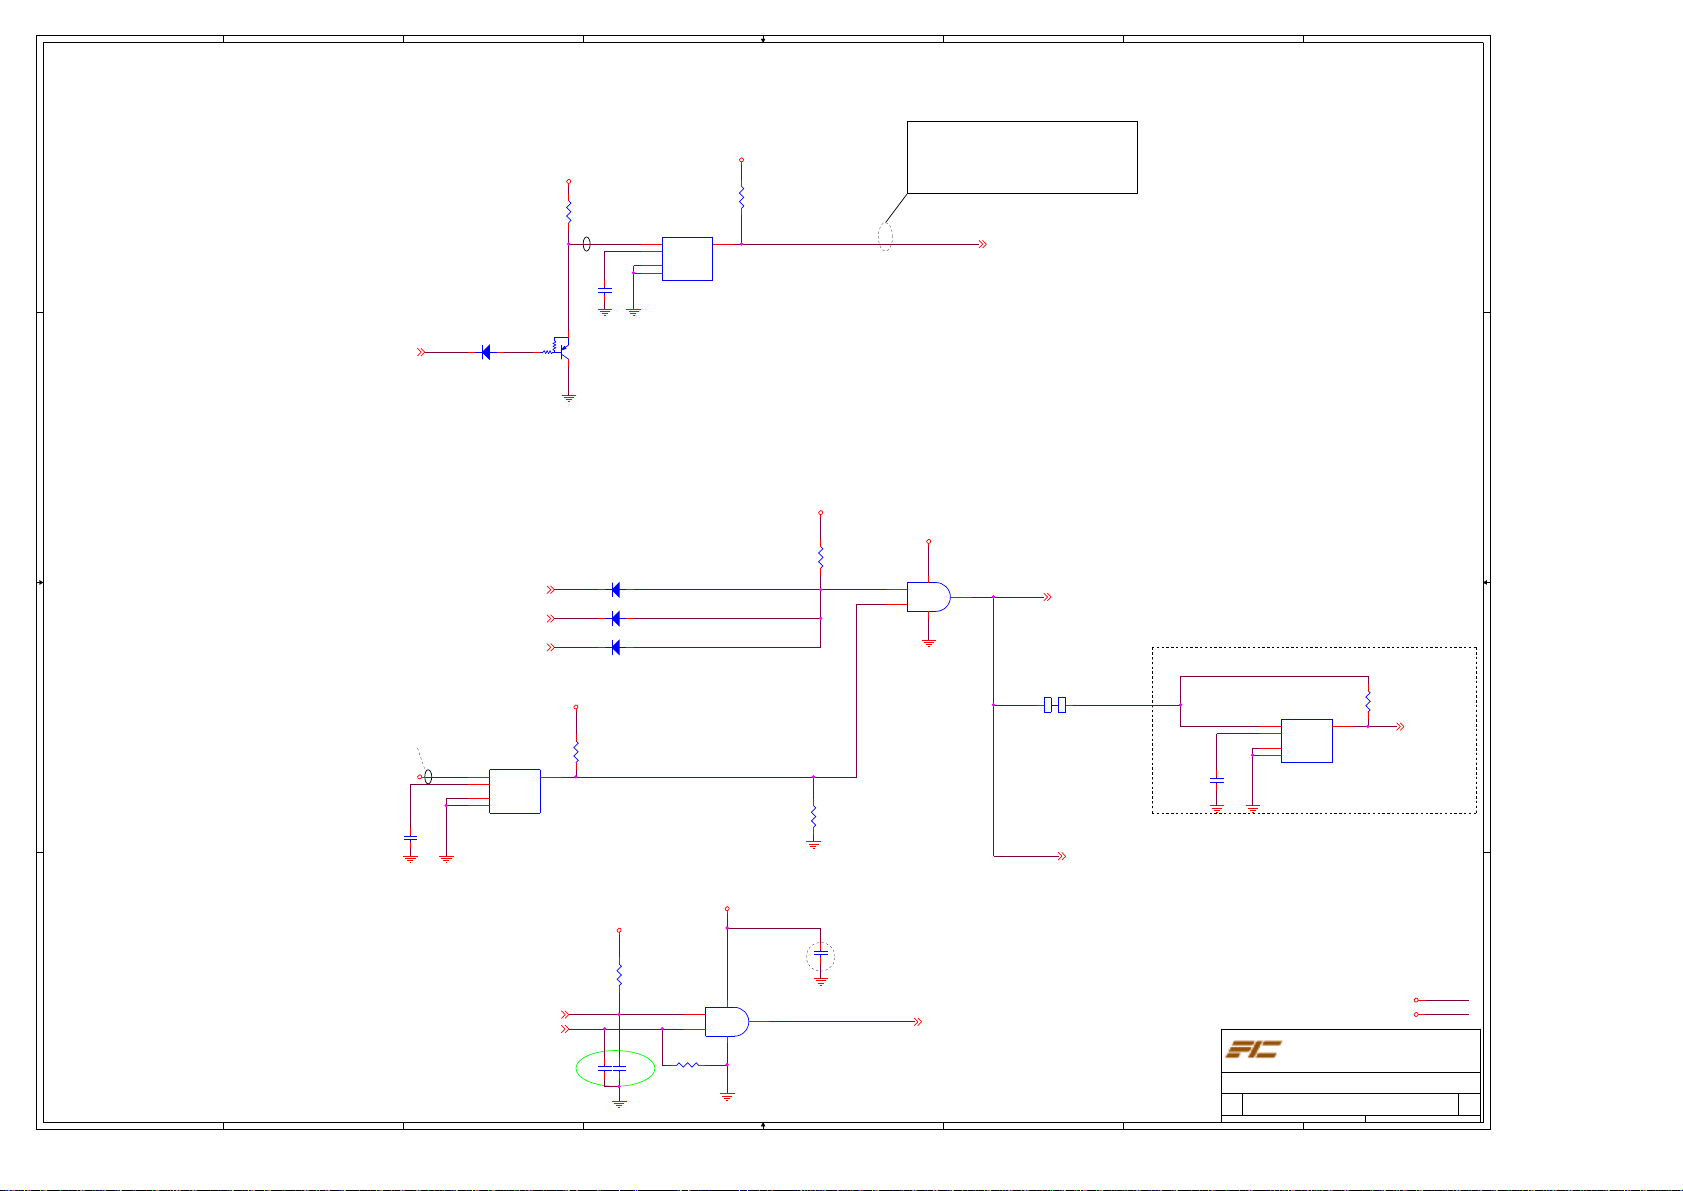The width and height of the screenshot is (1683, 1191).
Task: Select the pull-up resistor on the top IC output
Action: [x=742, y=197]
